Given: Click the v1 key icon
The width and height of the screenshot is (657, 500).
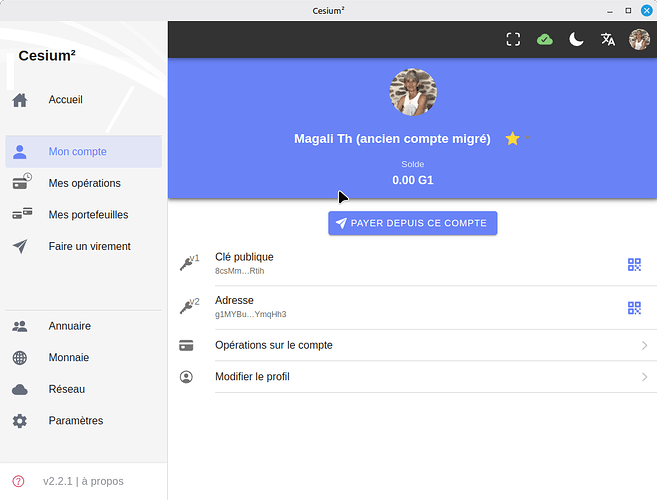Looking at the screenshot, I should click(x=189, y=263).
